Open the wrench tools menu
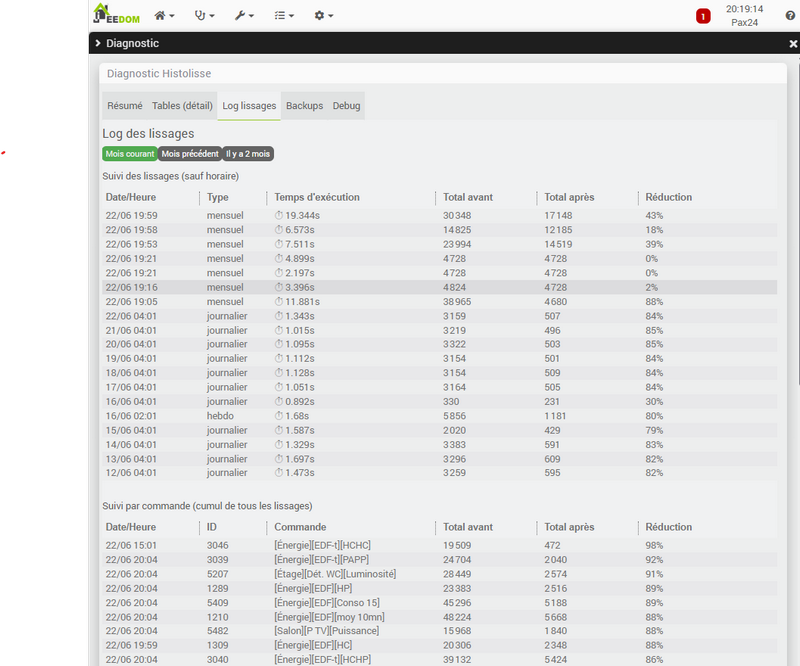This screenshot has height=666, width=800. 244,16
